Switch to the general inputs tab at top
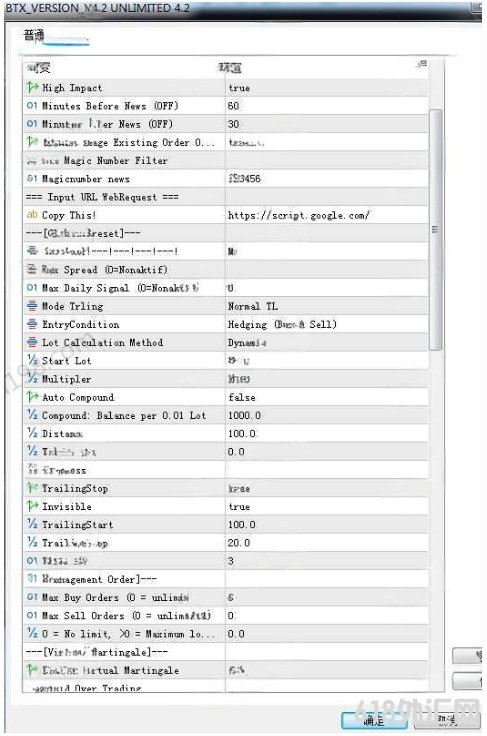 coord(34,35)
